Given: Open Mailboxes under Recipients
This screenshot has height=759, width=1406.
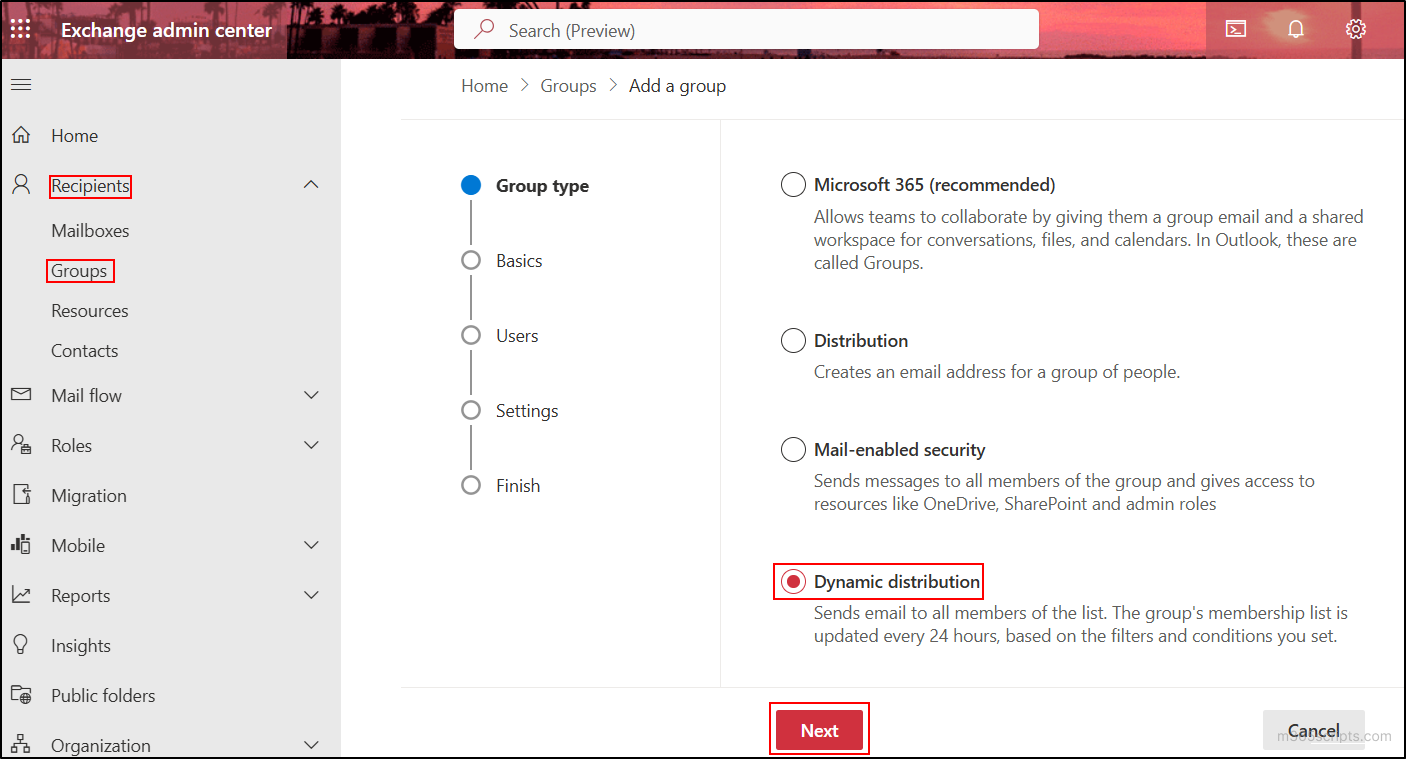Looking at the screenshot, I should click(x=90, y=231).
